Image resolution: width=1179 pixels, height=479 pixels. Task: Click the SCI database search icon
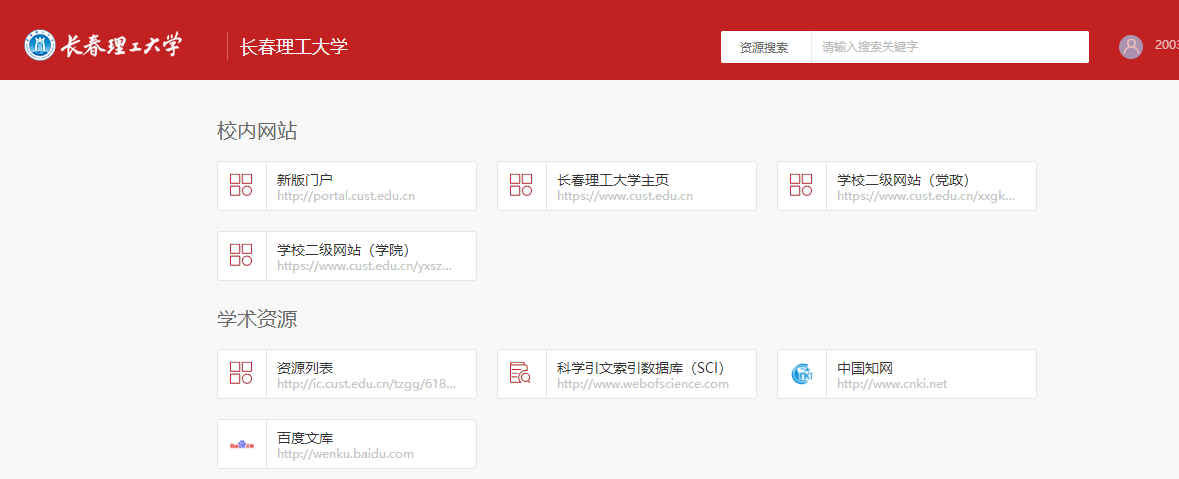[521, 373]
